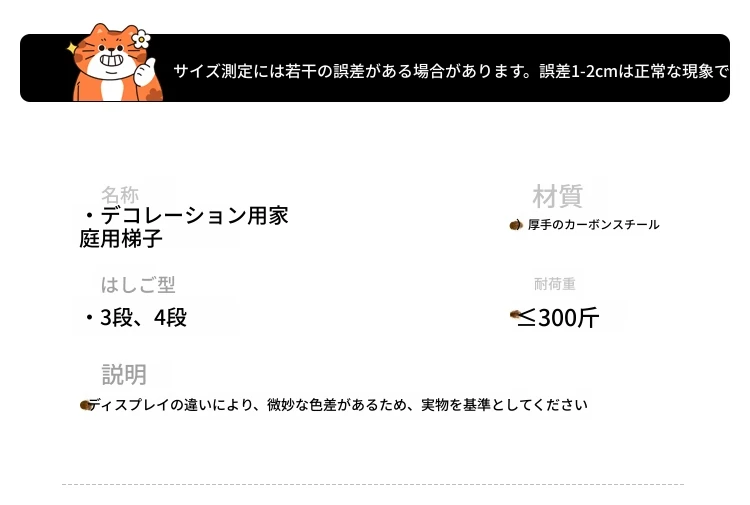This screenshot has width=750, height=505.
Task: Select the はしご型 heading
Action: [x=138, y=285]
